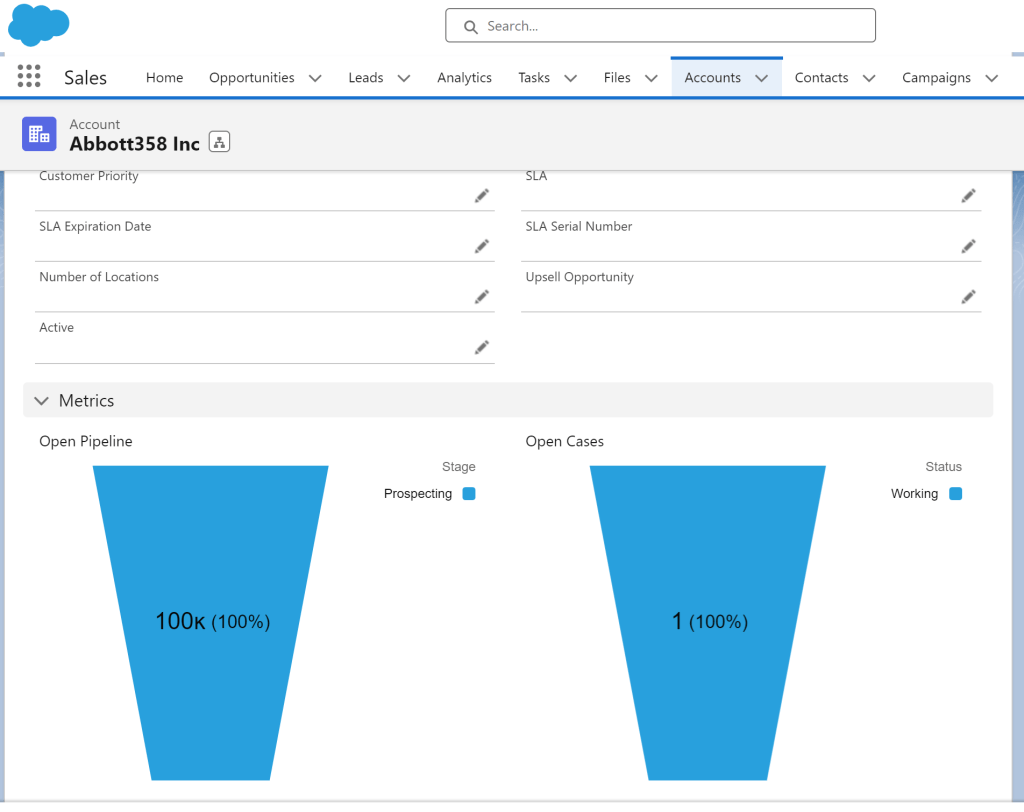The height and width of the screenshot is (812, 1024).
Task: Edit the SLA Expiration Date pencil icon
Action: coord(482,246)
